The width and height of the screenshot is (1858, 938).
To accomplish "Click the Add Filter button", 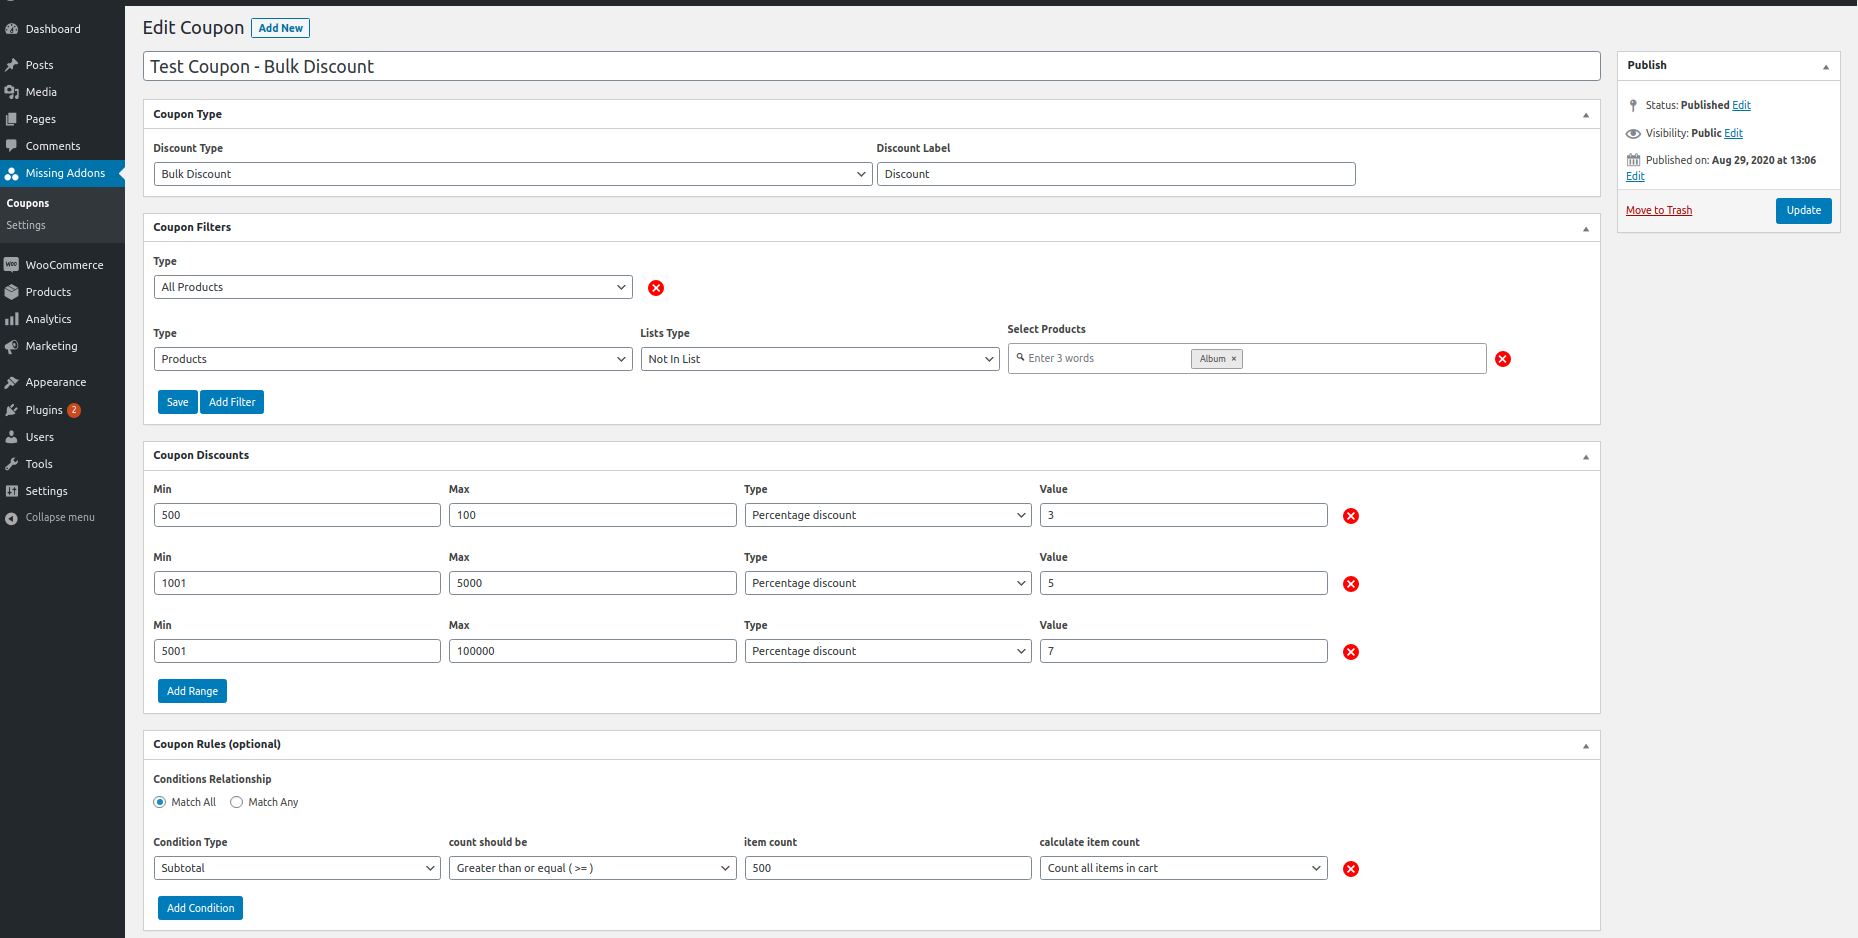I will click(232, 402).
